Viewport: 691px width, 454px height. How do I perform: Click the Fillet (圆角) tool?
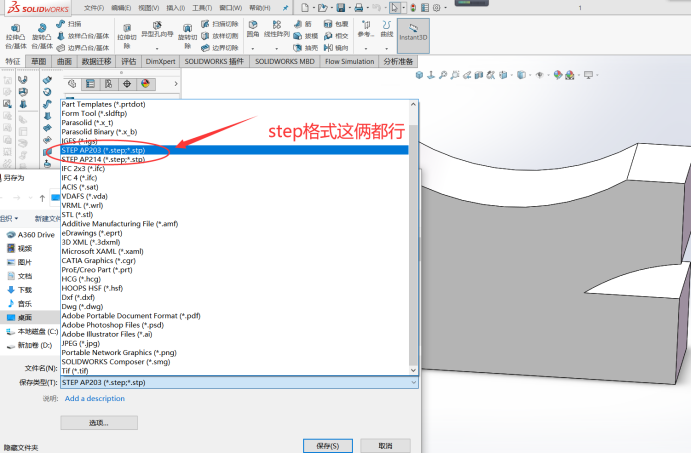click(x=253, y=29)
